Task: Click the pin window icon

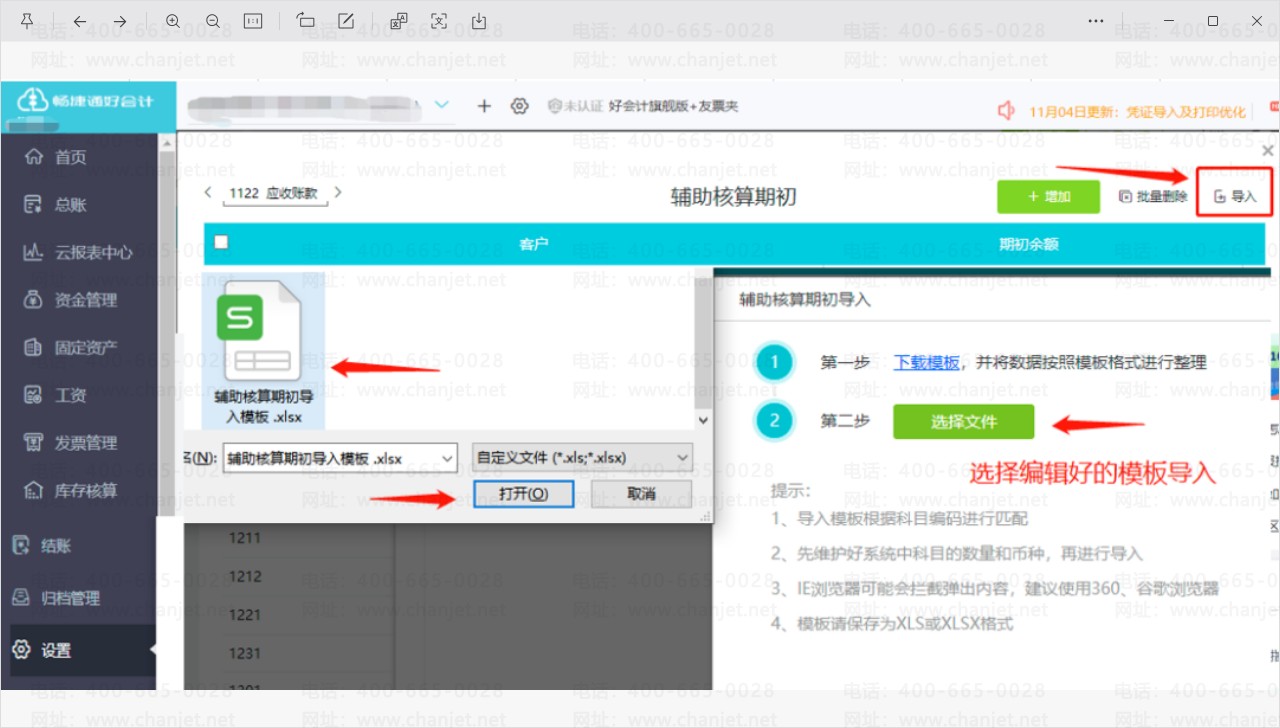Action: pyautogui.click(x=27, y=21)
